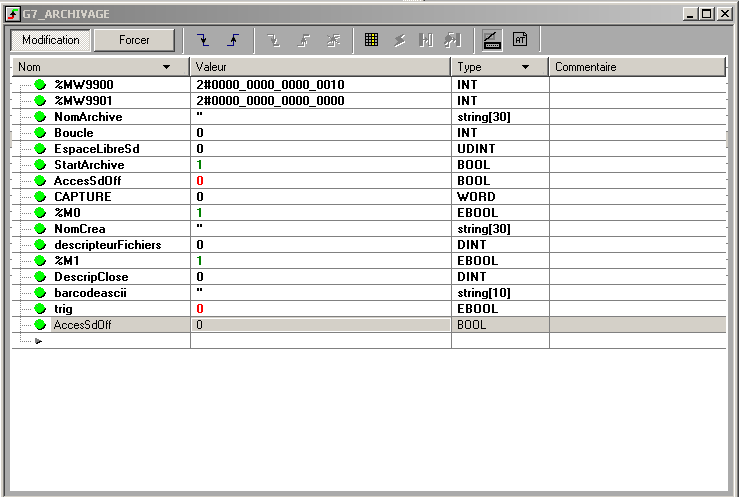
Task: Click the Valeur column header
Action: point(320,67)
